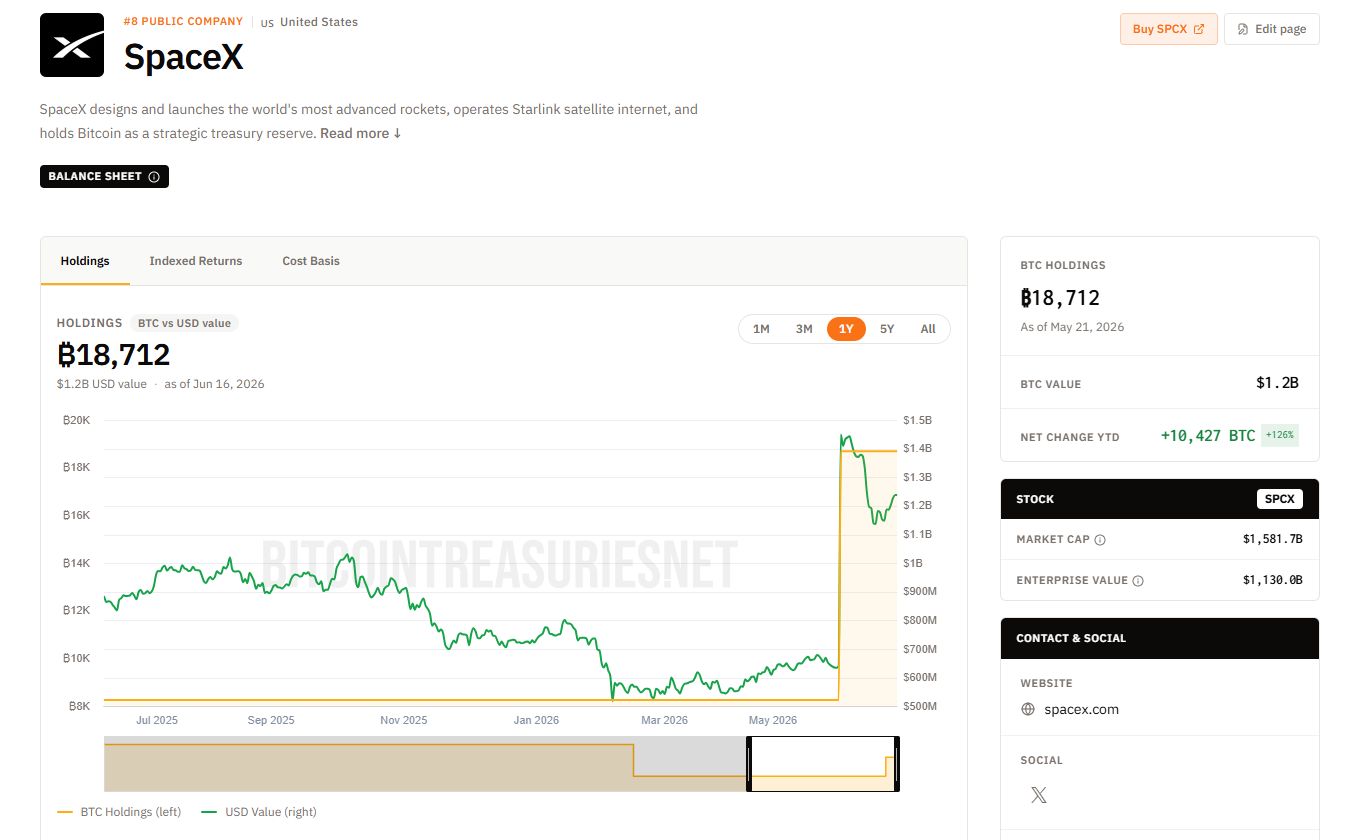Click the large ₿18,712 holdings figure above chart
Screen dimensions: 1352x840
tap(113, 355)
